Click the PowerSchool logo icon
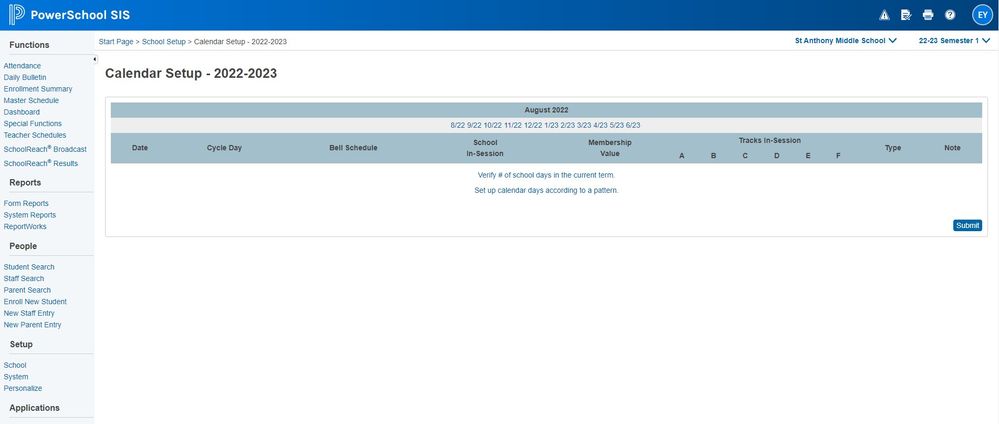The height and width of the screenshot is (424, 999). click(x=15, y=15)
